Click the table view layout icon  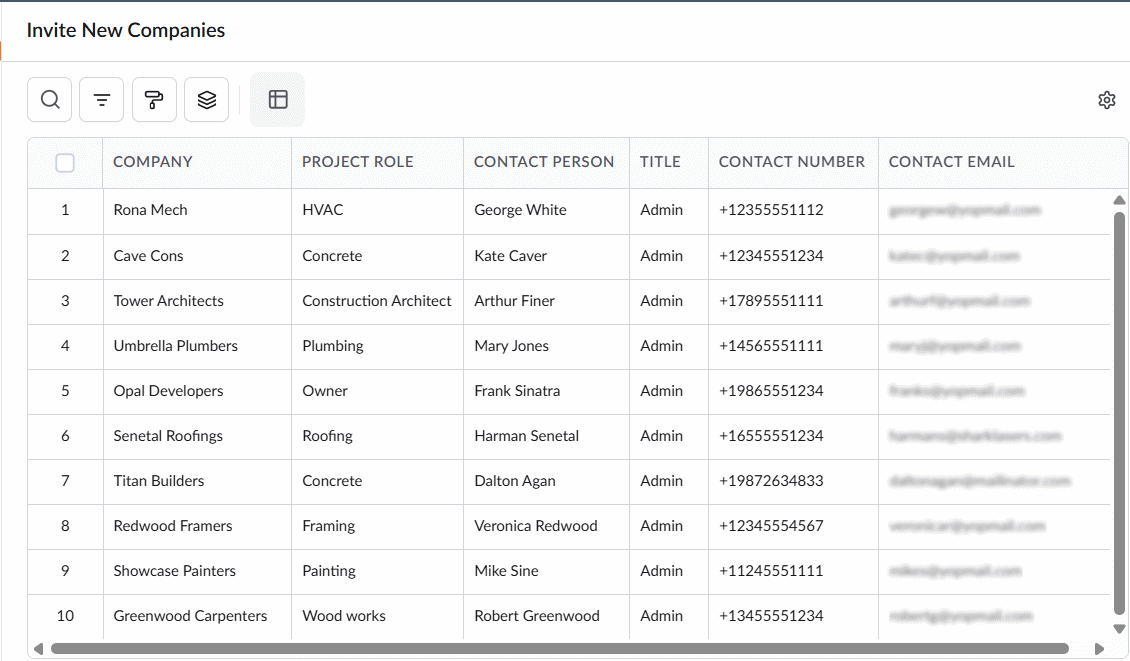[278, 99]
